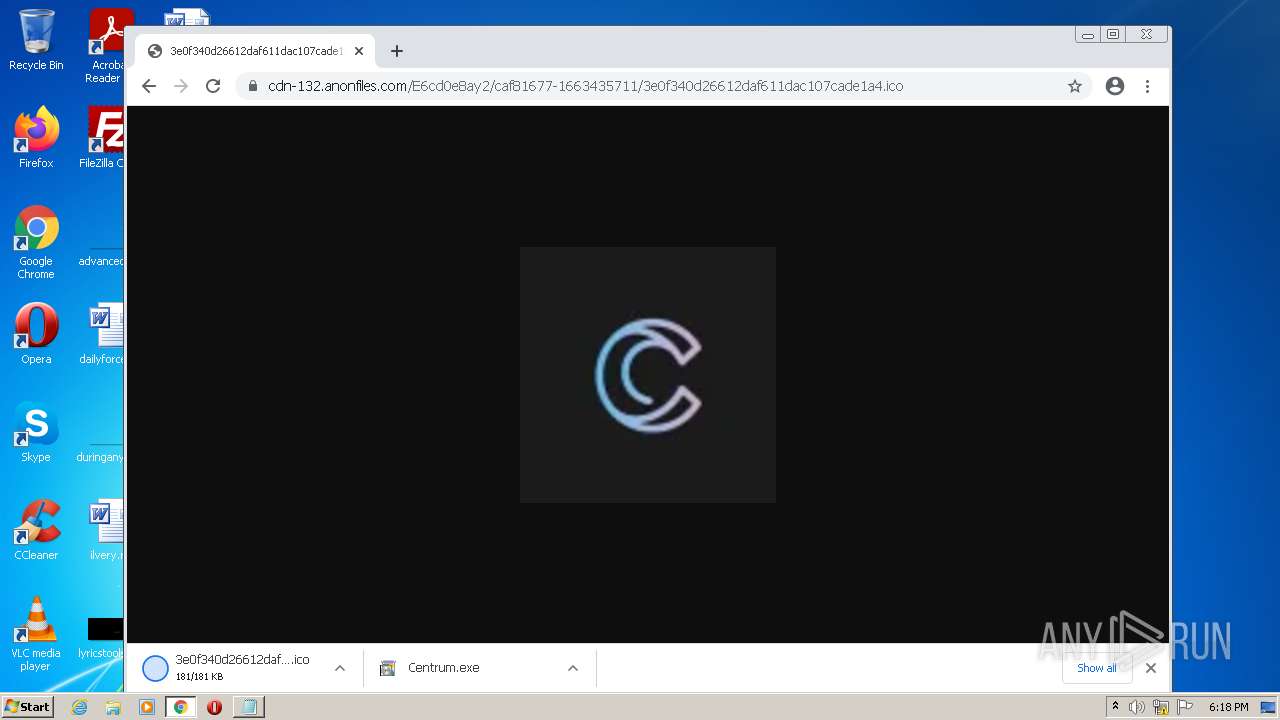Screen dimensions: 1280x720
Task: Expand options for the .ico download
Action: (340, 668)
